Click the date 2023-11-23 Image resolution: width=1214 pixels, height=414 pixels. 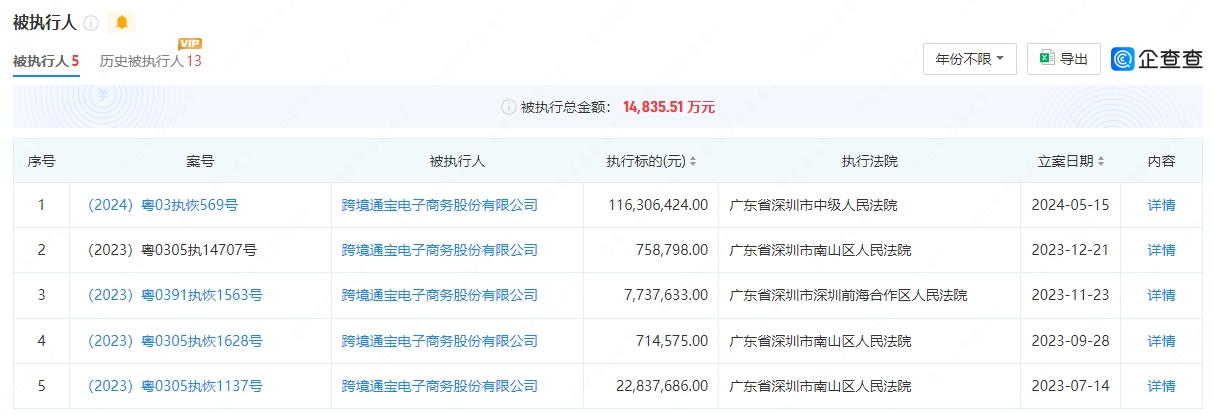click(x=1070, y=295)
